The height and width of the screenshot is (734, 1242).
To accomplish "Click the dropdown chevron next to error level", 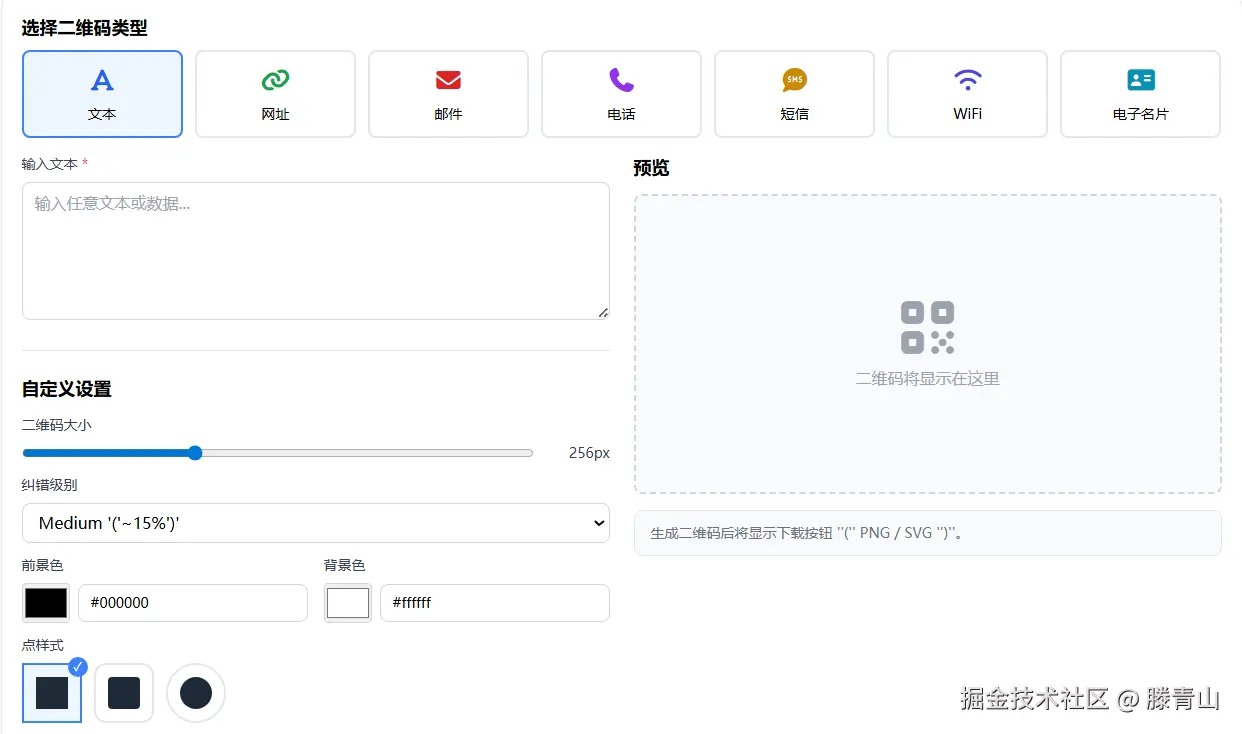I will pyautogui.click(x=598, y=523).
